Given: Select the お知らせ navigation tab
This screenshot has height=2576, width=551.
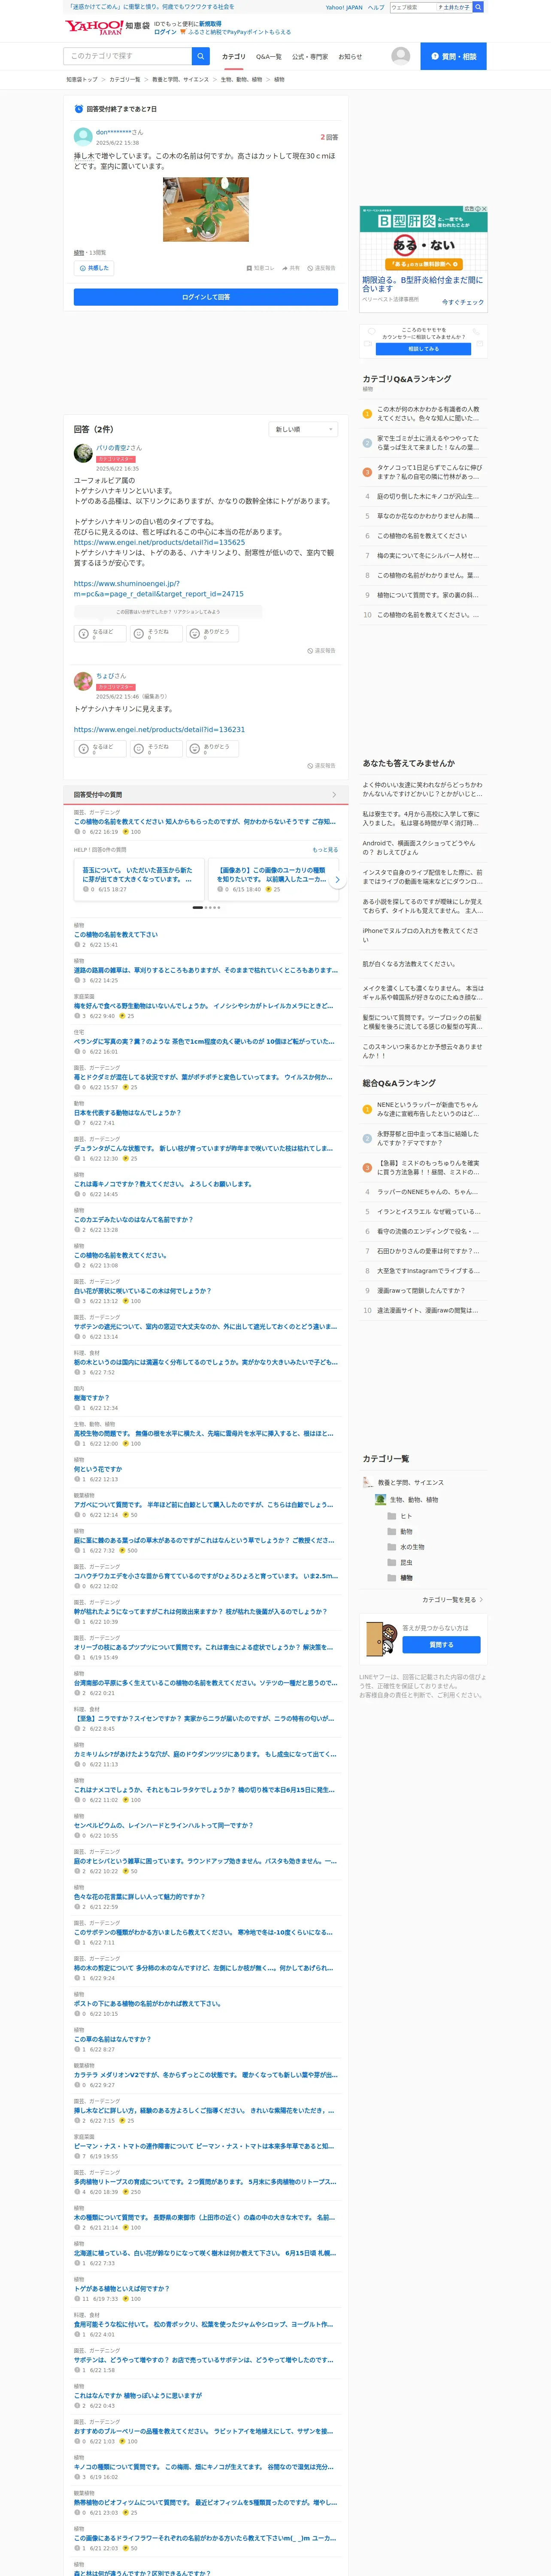Looking at the screenshot, I should (x=350, y=57).
